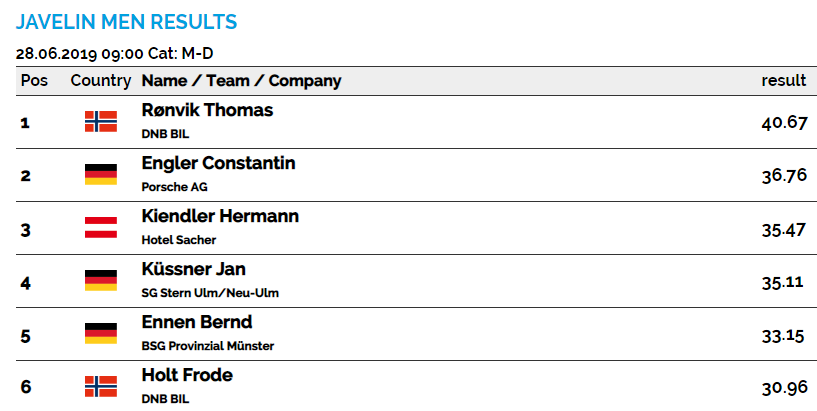Click the BSG Provinzial Münster label
This screenshot has height=411, width=817.
(x=208, y=346)
